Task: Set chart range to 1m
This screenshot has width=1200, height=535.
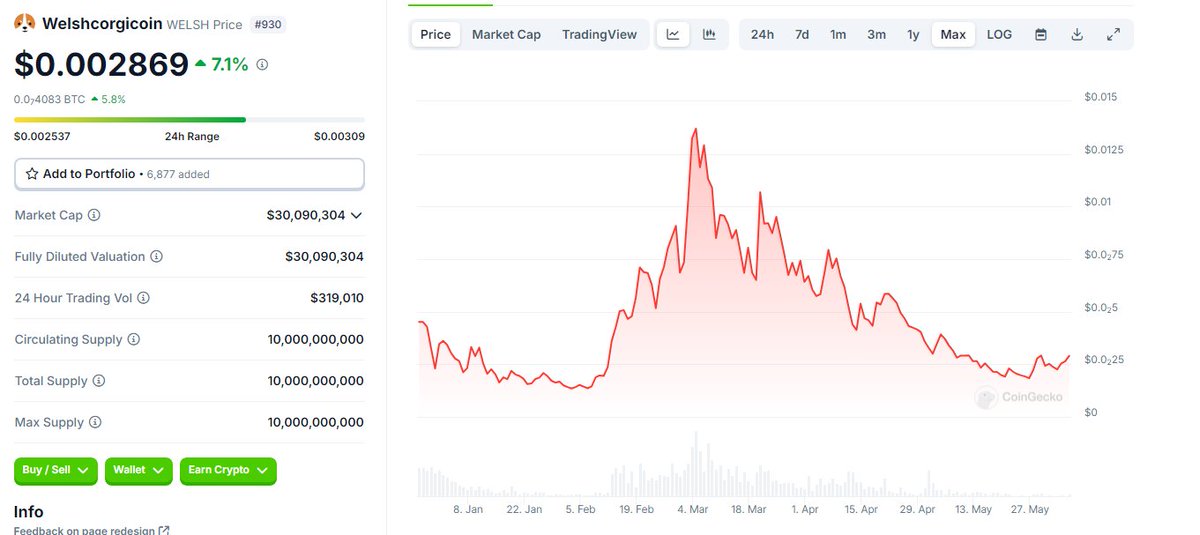Action: pos(838,35)
